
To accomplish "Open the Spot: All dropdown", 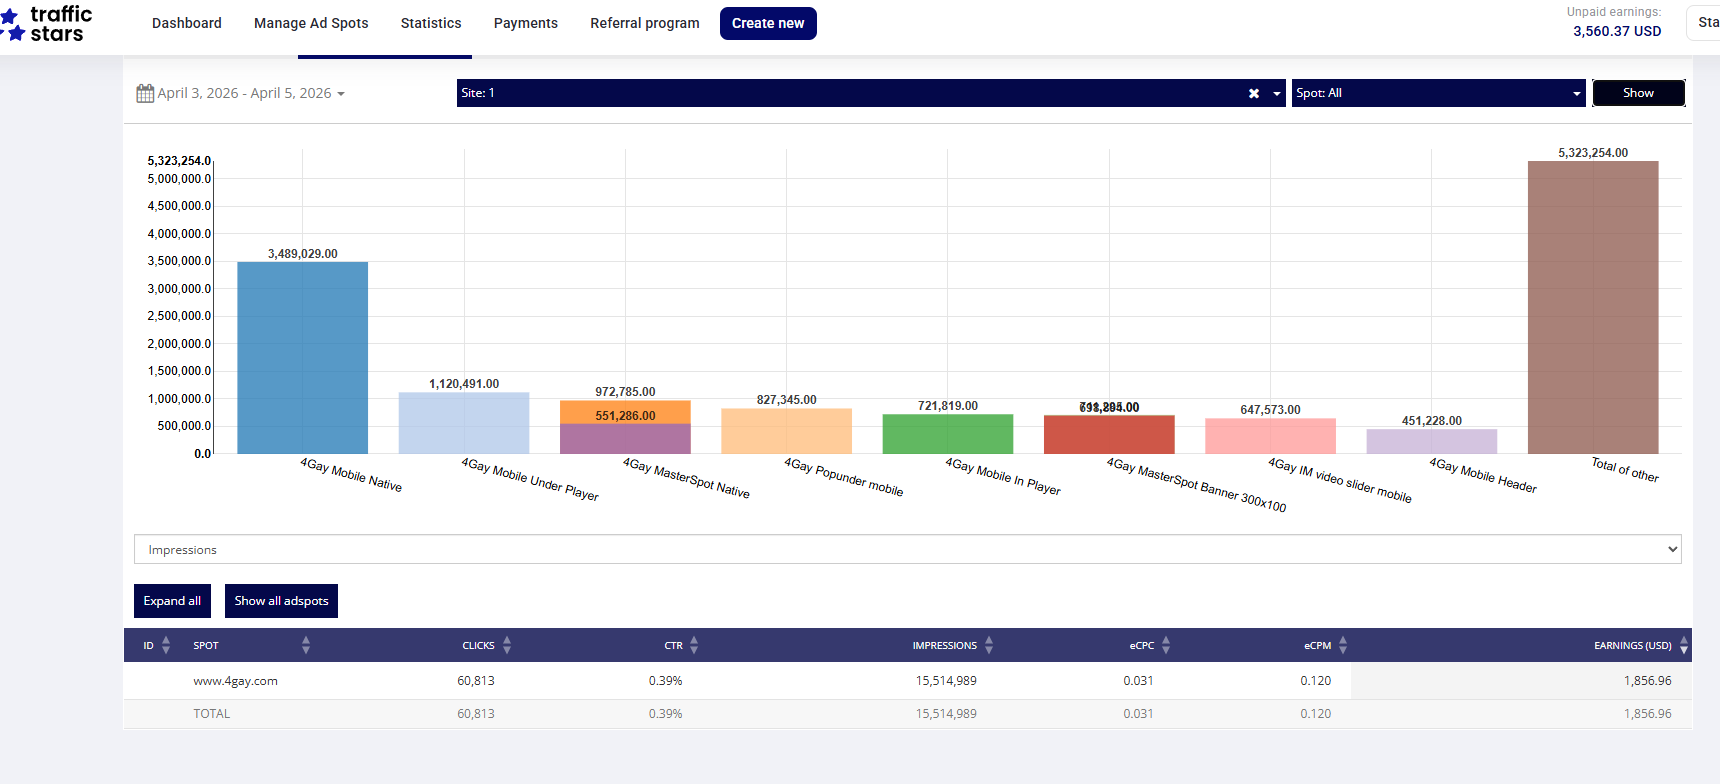I will coord(1437,93).
